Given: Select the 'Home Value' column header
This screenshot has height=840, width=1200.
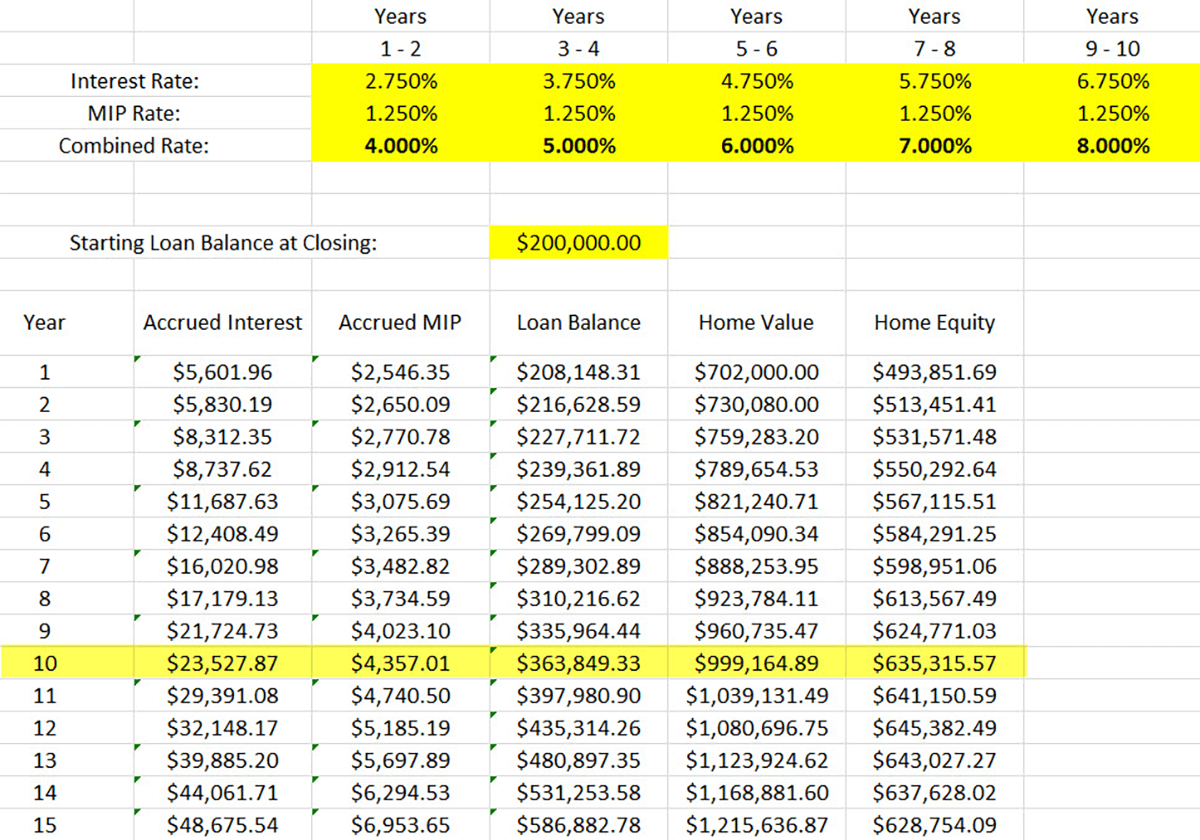Looking at the screenshot, I should (x=756, y=322).
